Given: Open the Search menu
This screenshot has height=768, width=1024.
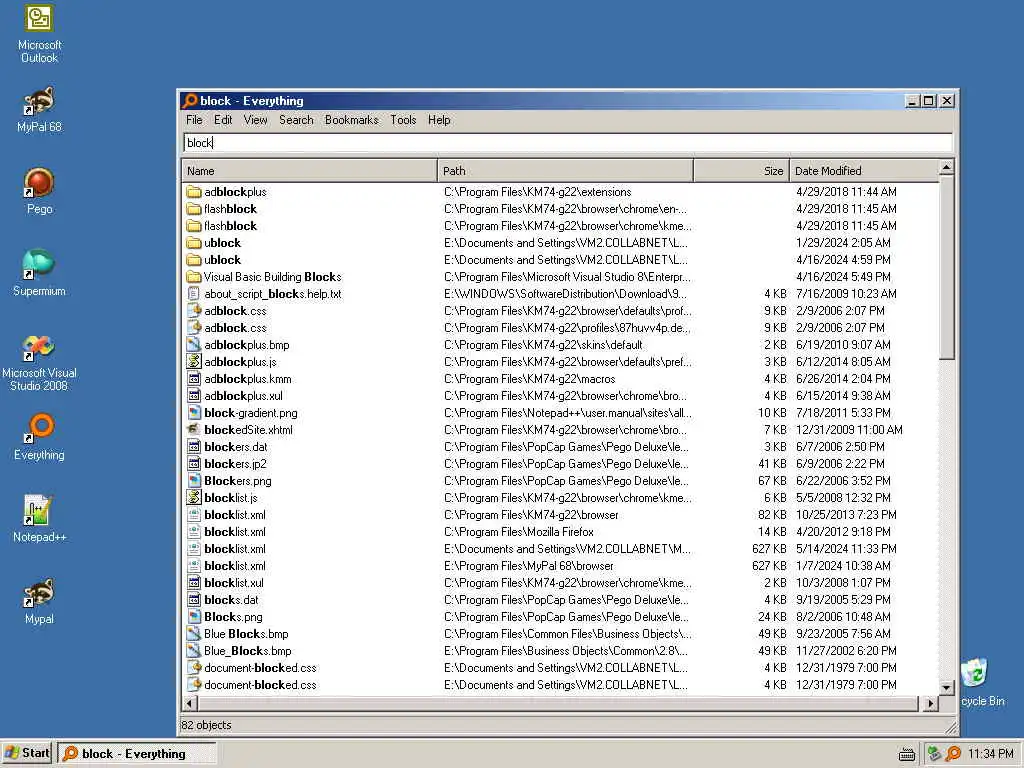Looking at the screenshot, I should tap(296, 120).
